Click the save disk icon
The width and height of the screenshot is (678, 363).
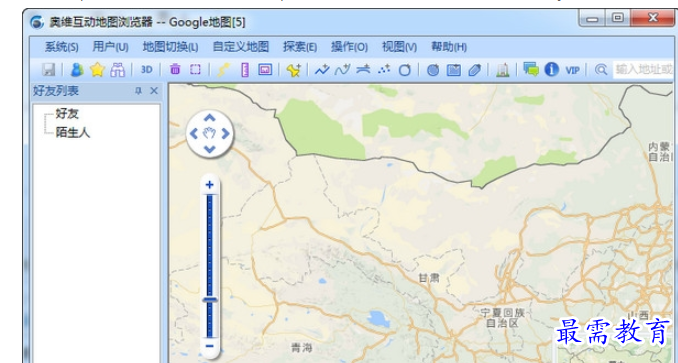click(x=48, y=70)
